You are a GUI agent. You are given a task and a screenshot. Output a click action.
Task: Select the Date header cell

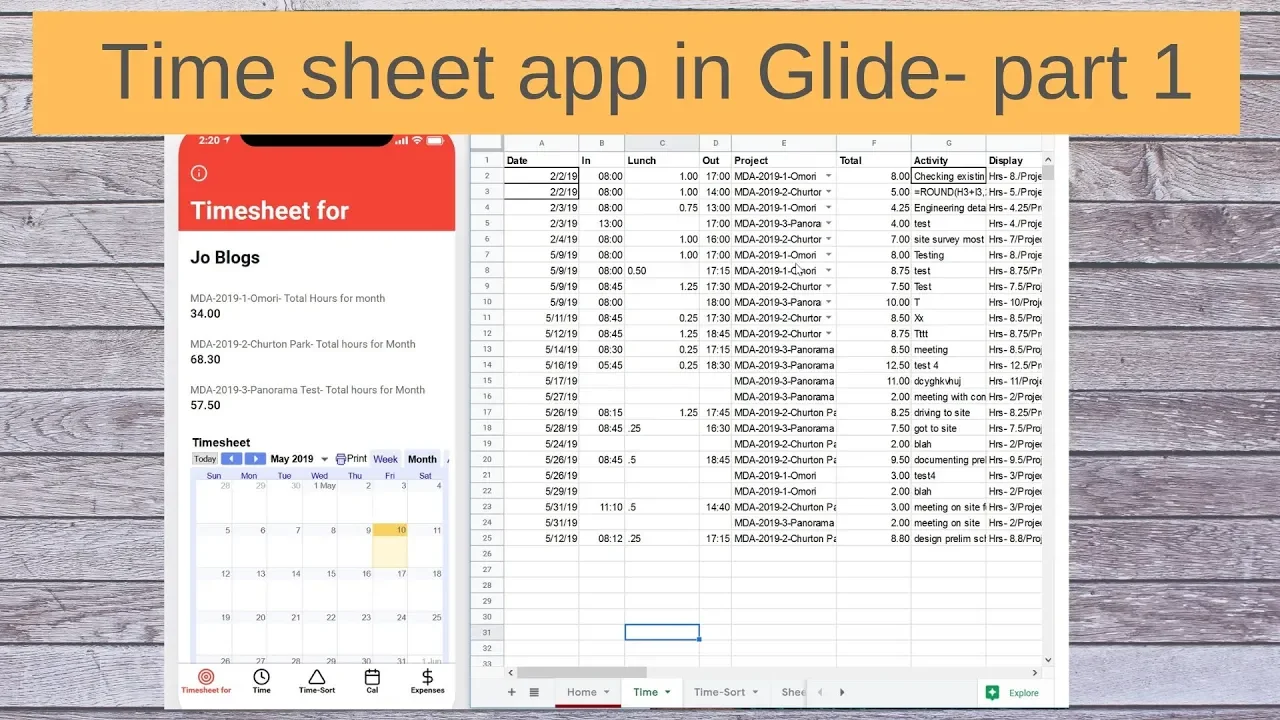pyautogui.click(x=541, y=160)
